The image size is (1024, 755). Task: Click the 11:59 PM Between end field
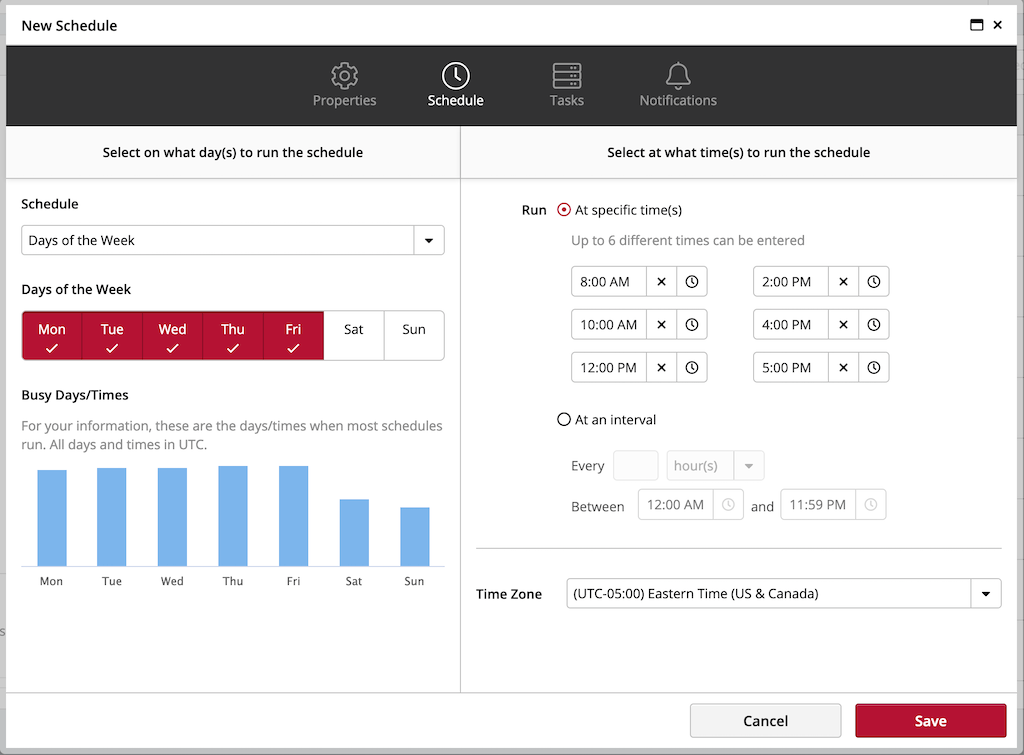(x=818, y=505)
